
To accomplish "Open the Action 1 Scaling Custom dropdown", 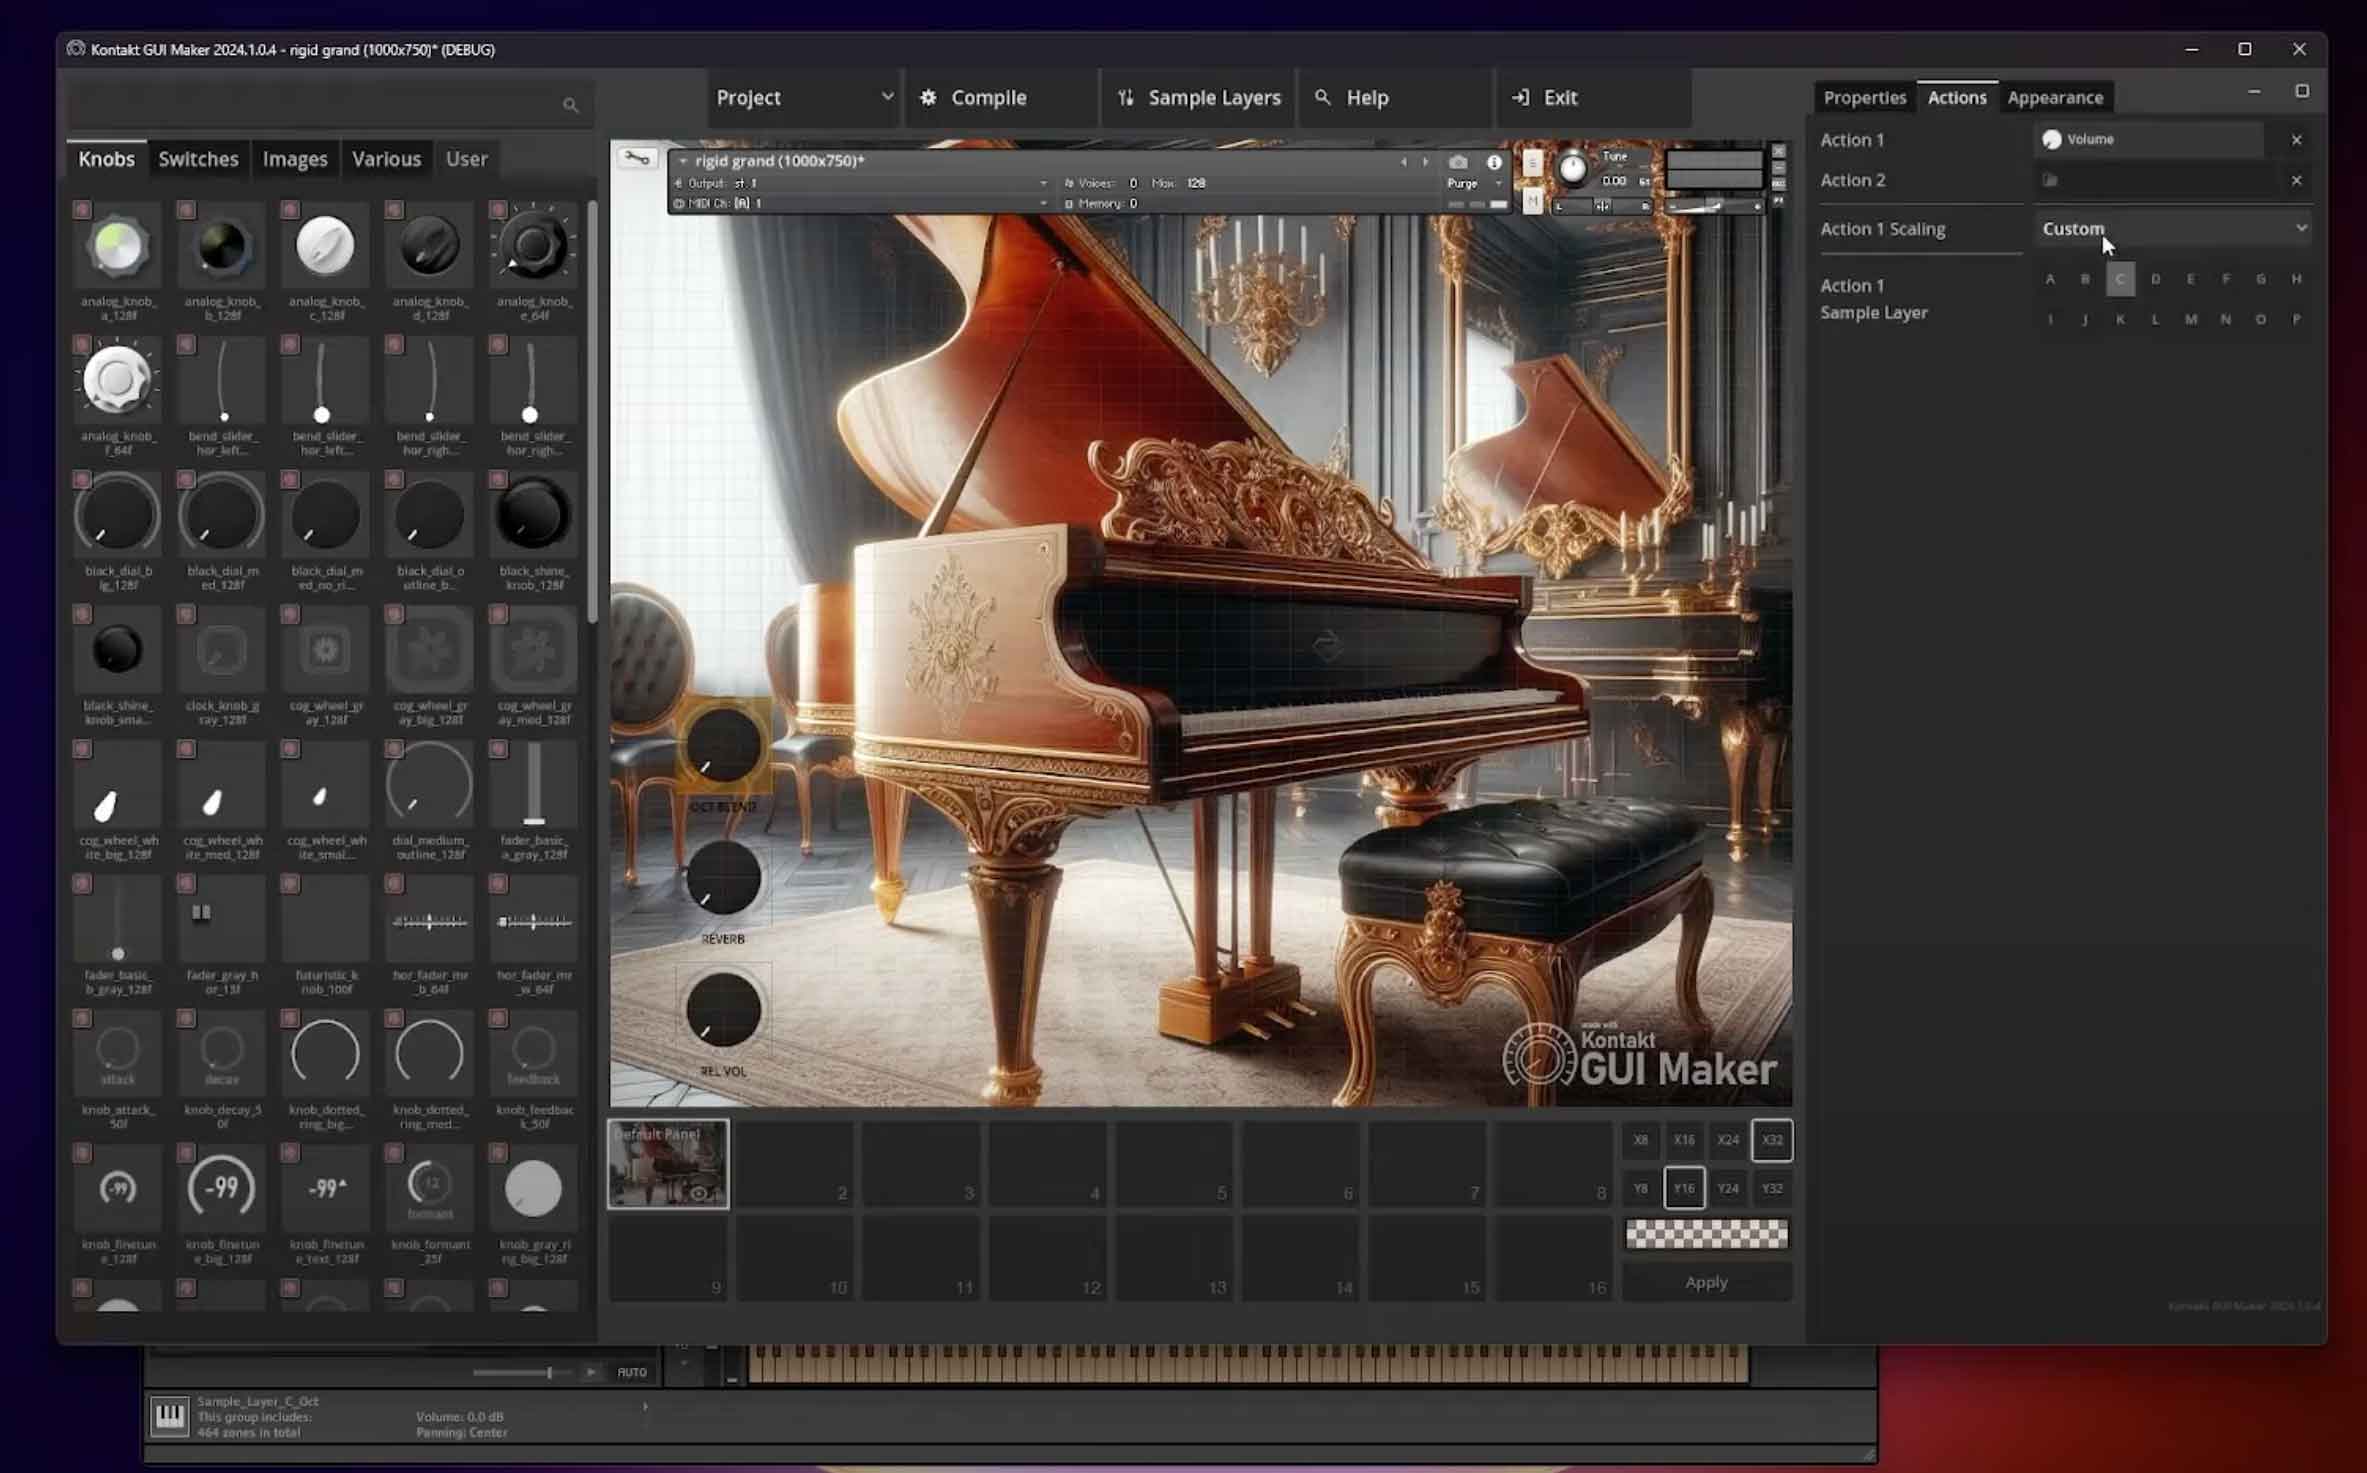I will (x=2174, y=229).
